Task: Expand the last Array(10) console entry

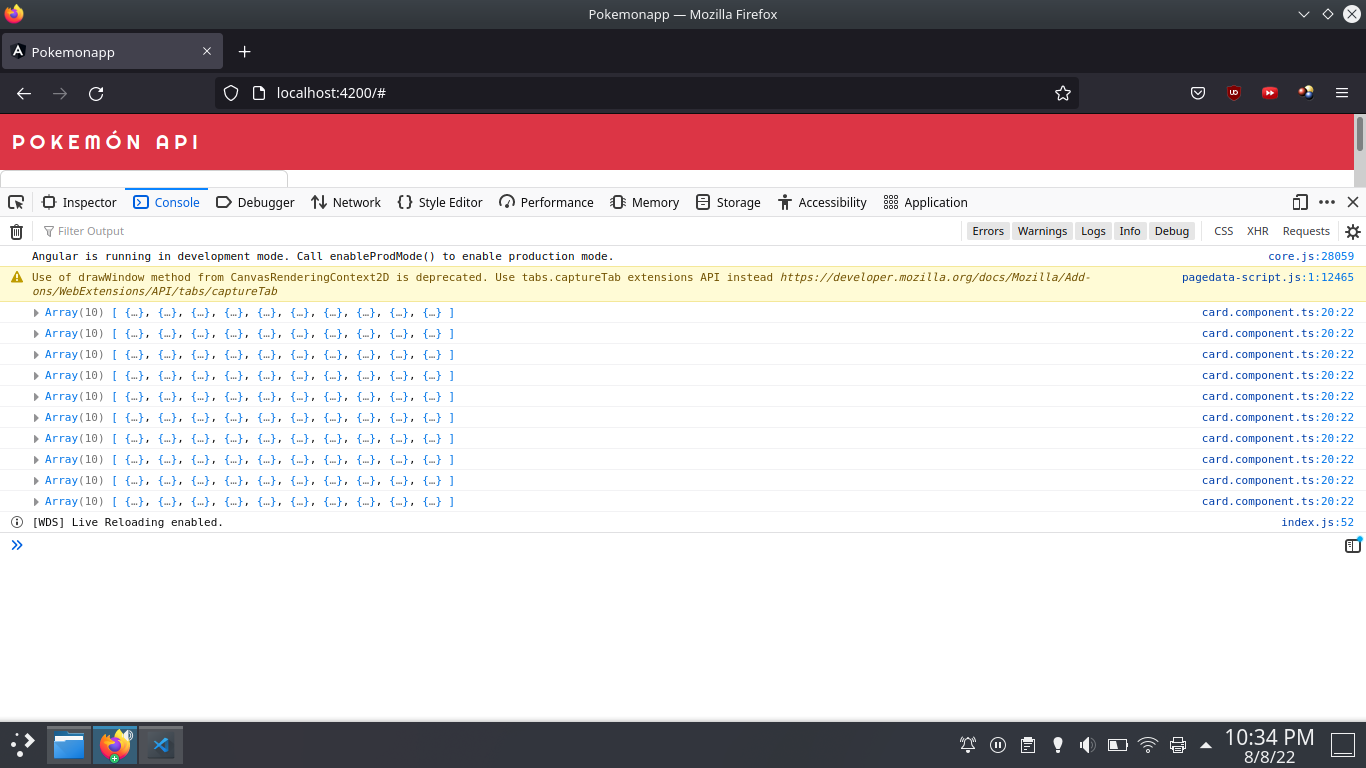Action: point(37,501)
